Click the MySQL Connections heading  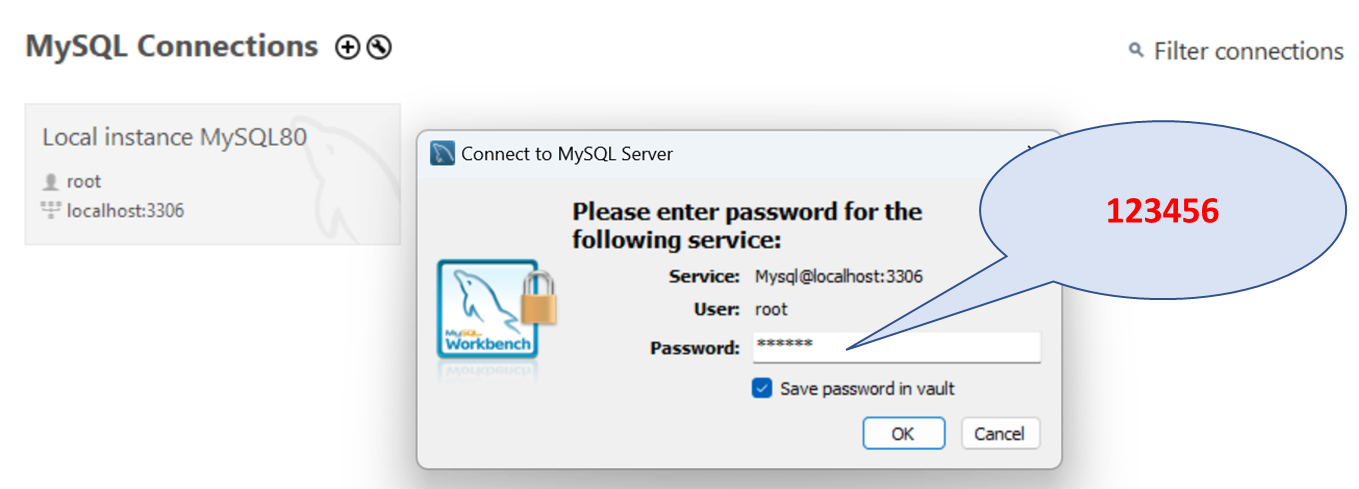[171, 46]
